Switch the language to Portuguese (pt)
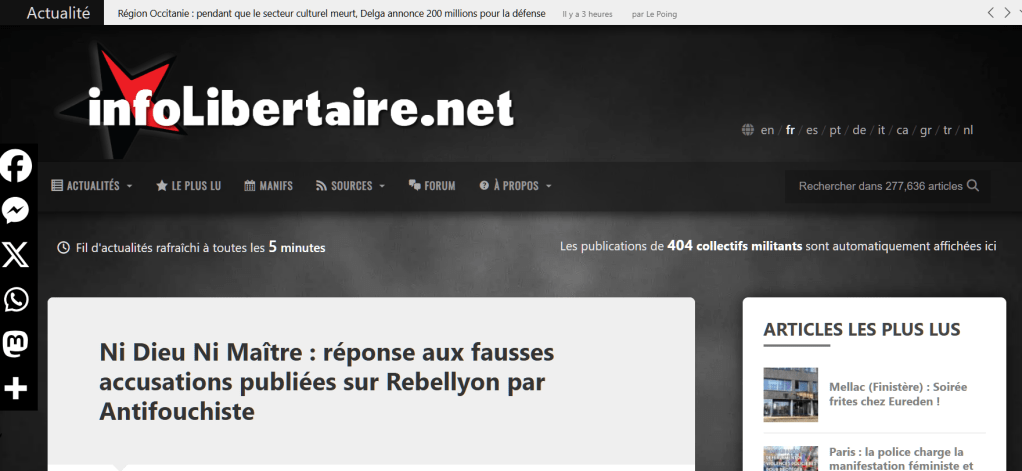The height and width of the screenshot is (471, 1022). [x=835, y=130]
